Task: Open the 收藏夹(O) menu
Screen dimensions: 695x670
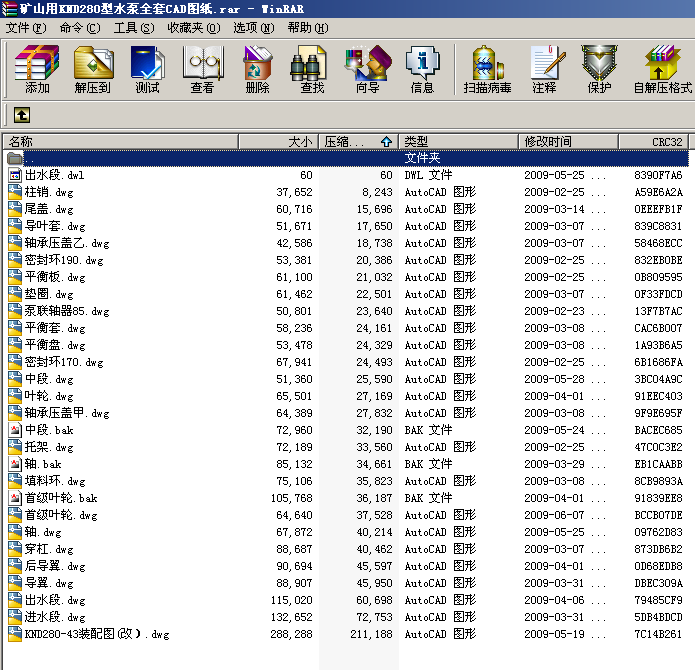Action: [194, 28]
